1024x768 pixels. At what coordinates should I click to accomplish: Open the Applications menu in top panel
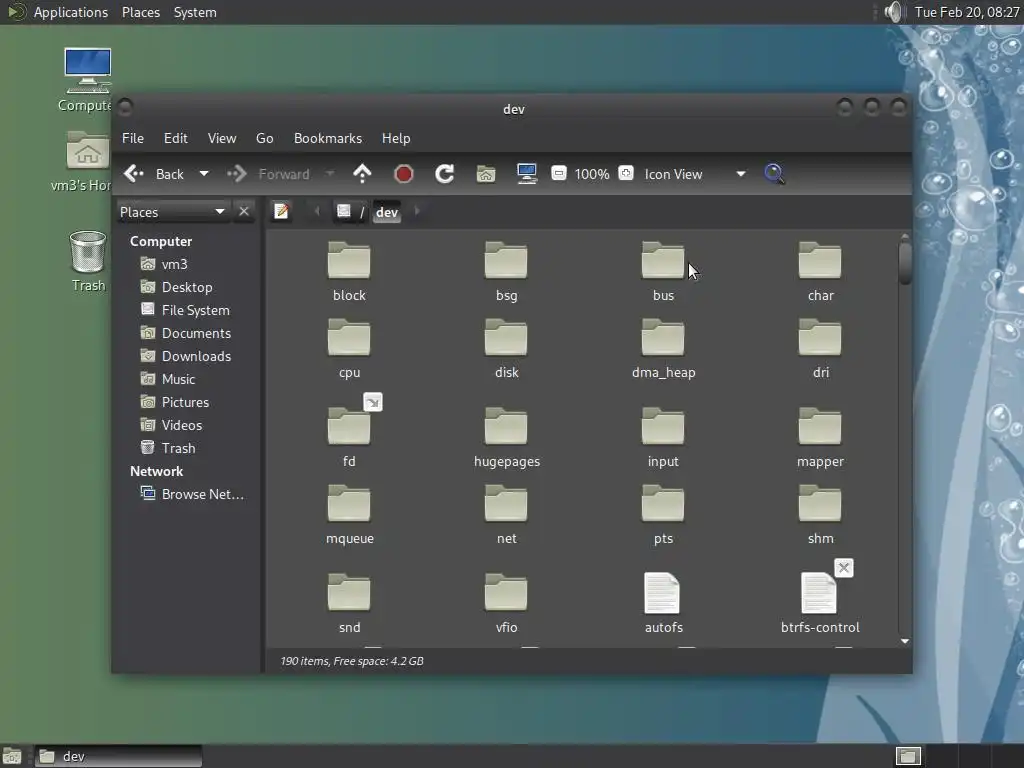pyautogui.click(x=71, y=12)
